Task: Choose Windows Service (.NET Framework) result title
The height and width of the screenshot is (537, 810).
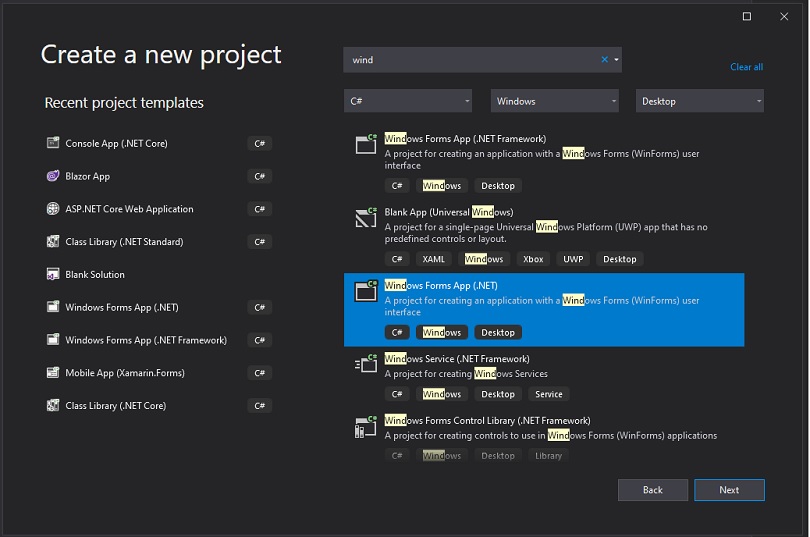Action: tap(457, 358)
